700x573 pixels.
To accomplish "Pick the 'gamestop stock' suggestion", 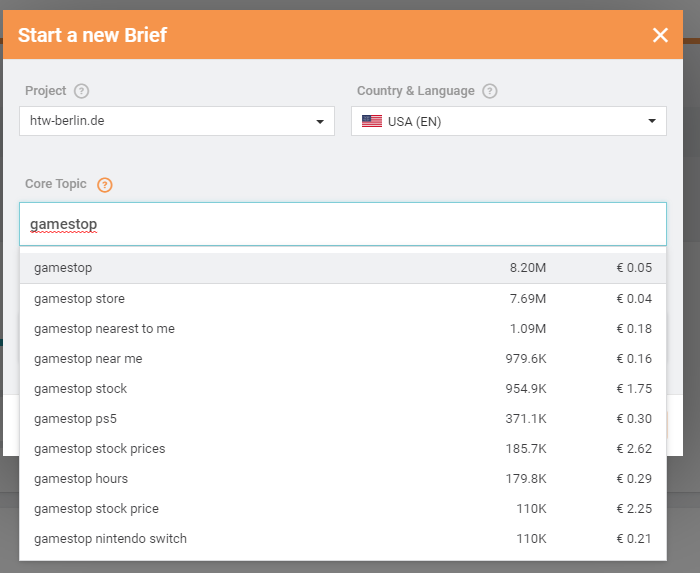I will pos(343,389).
